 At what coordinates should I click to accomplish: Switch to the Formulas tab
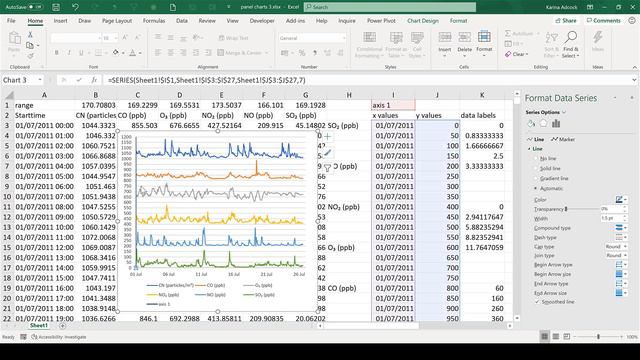(x=154, y=20)
